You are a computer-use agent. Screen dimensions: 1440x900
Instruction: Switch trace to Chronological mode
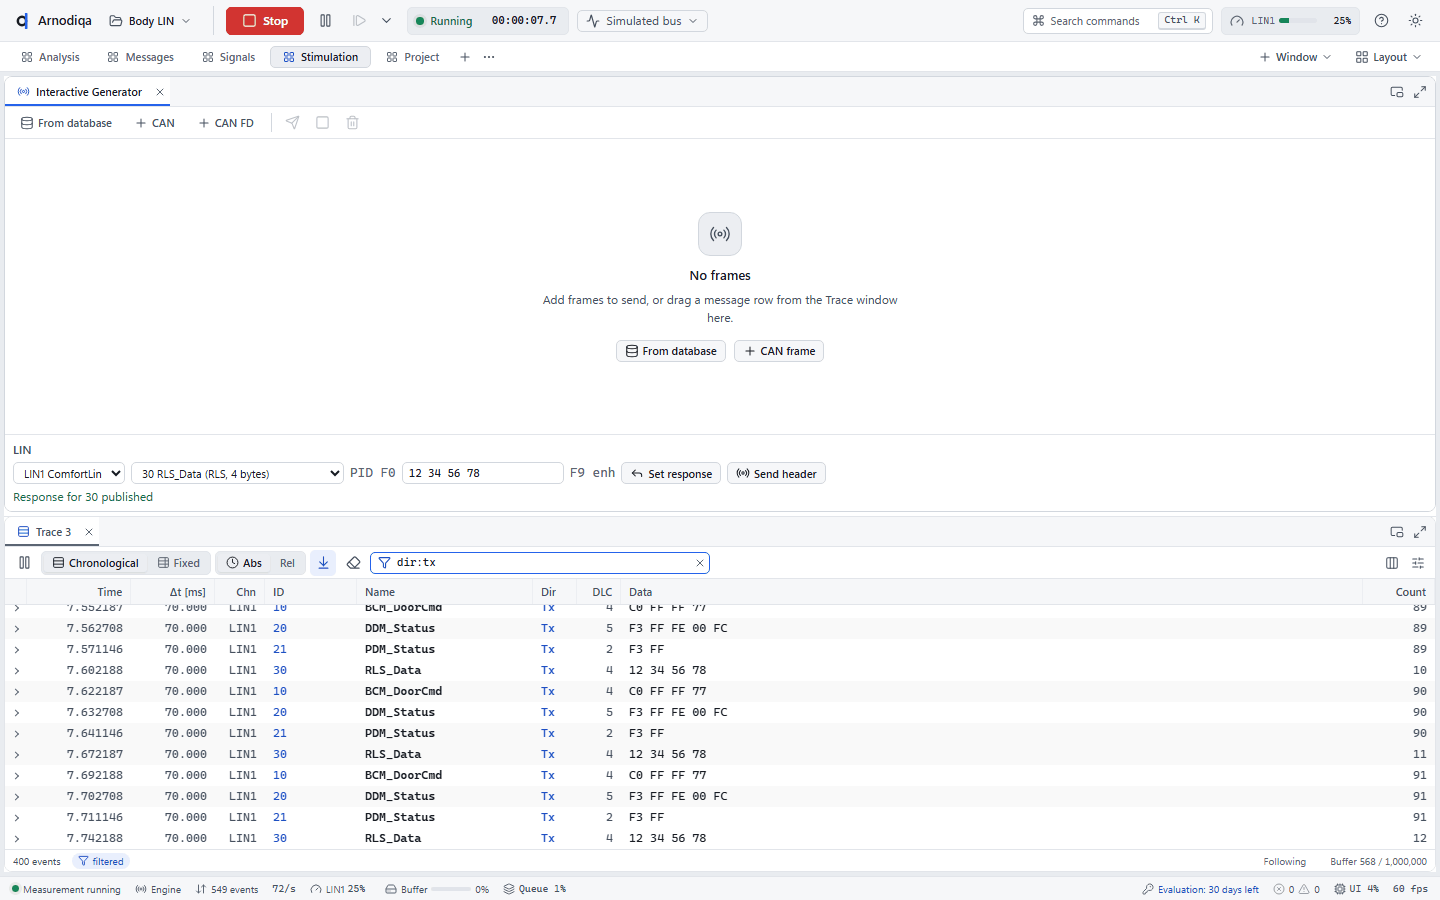(96, 563)
